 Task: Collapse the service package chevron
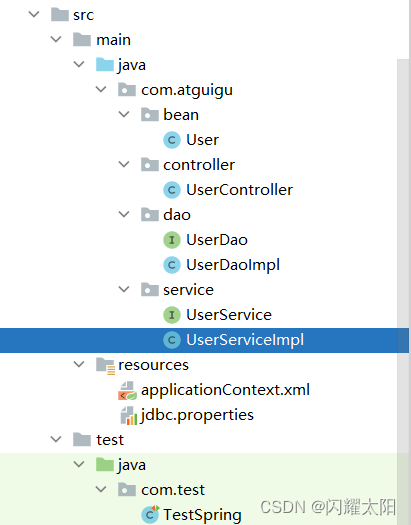(124, 289)
